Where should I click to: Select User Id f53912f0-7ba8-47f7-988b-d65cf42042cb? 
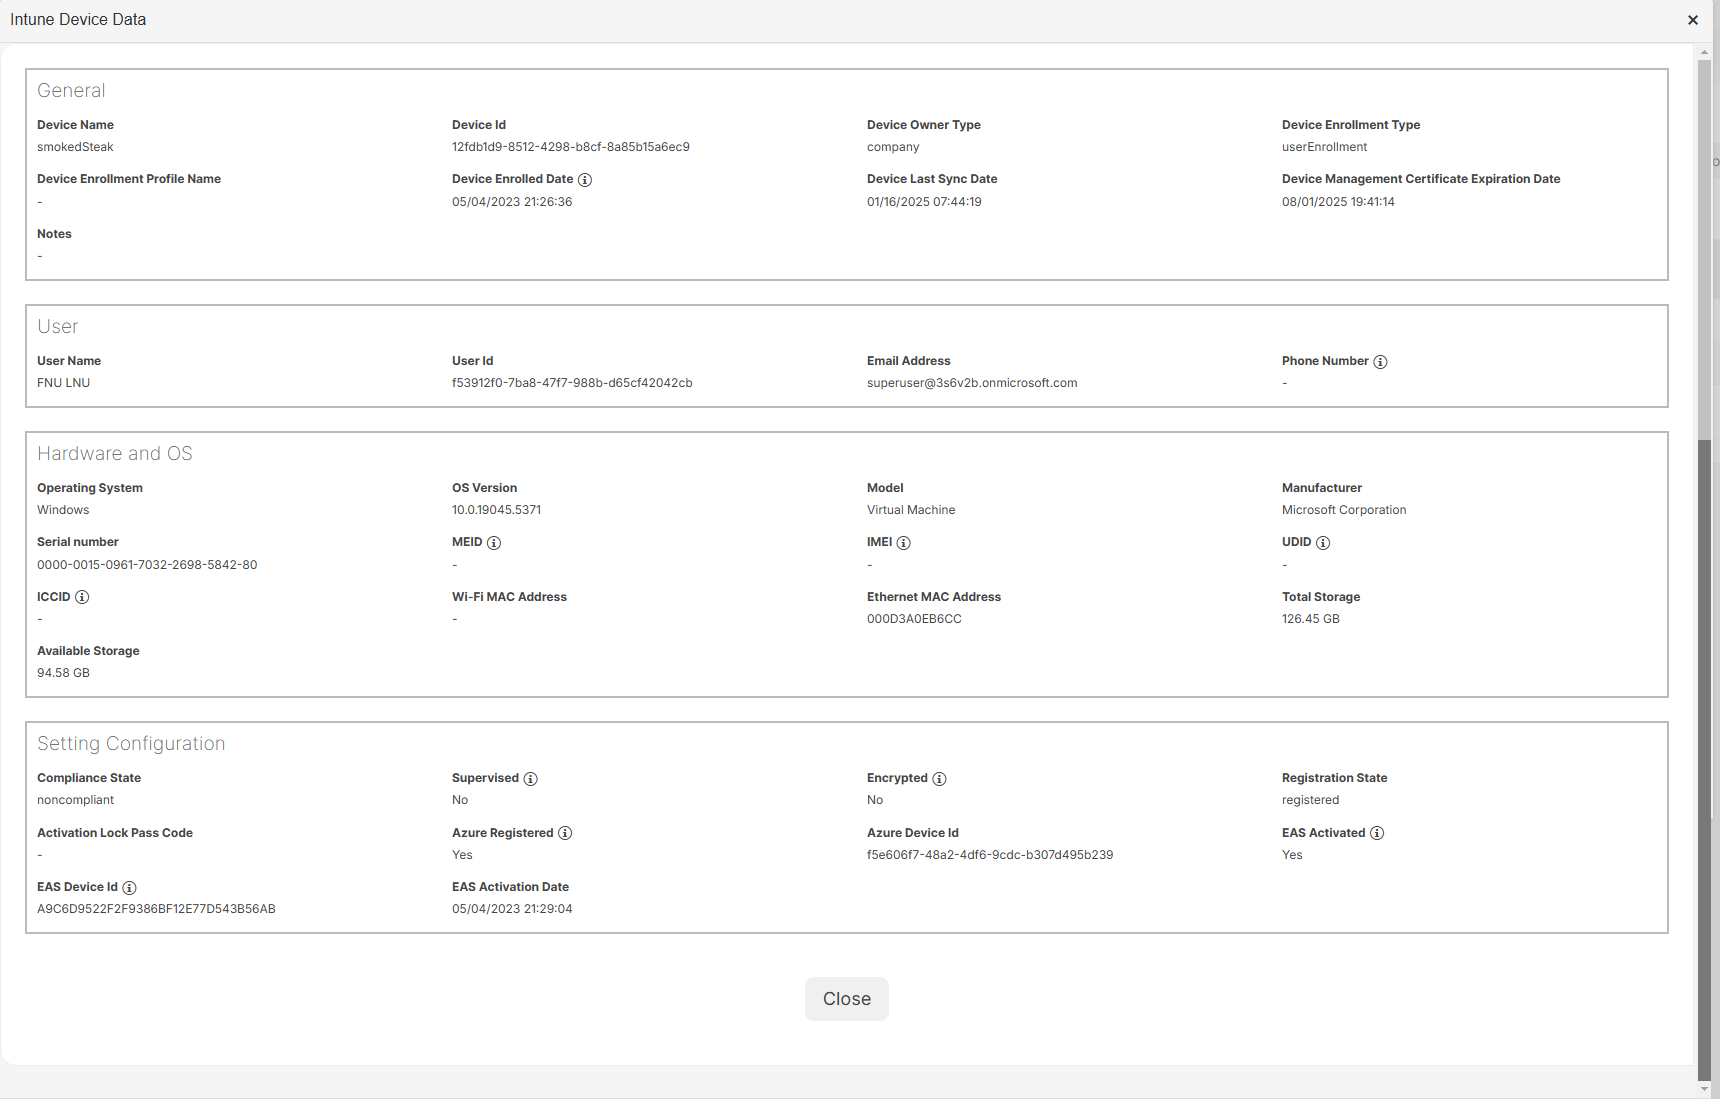tap(572, 383)
